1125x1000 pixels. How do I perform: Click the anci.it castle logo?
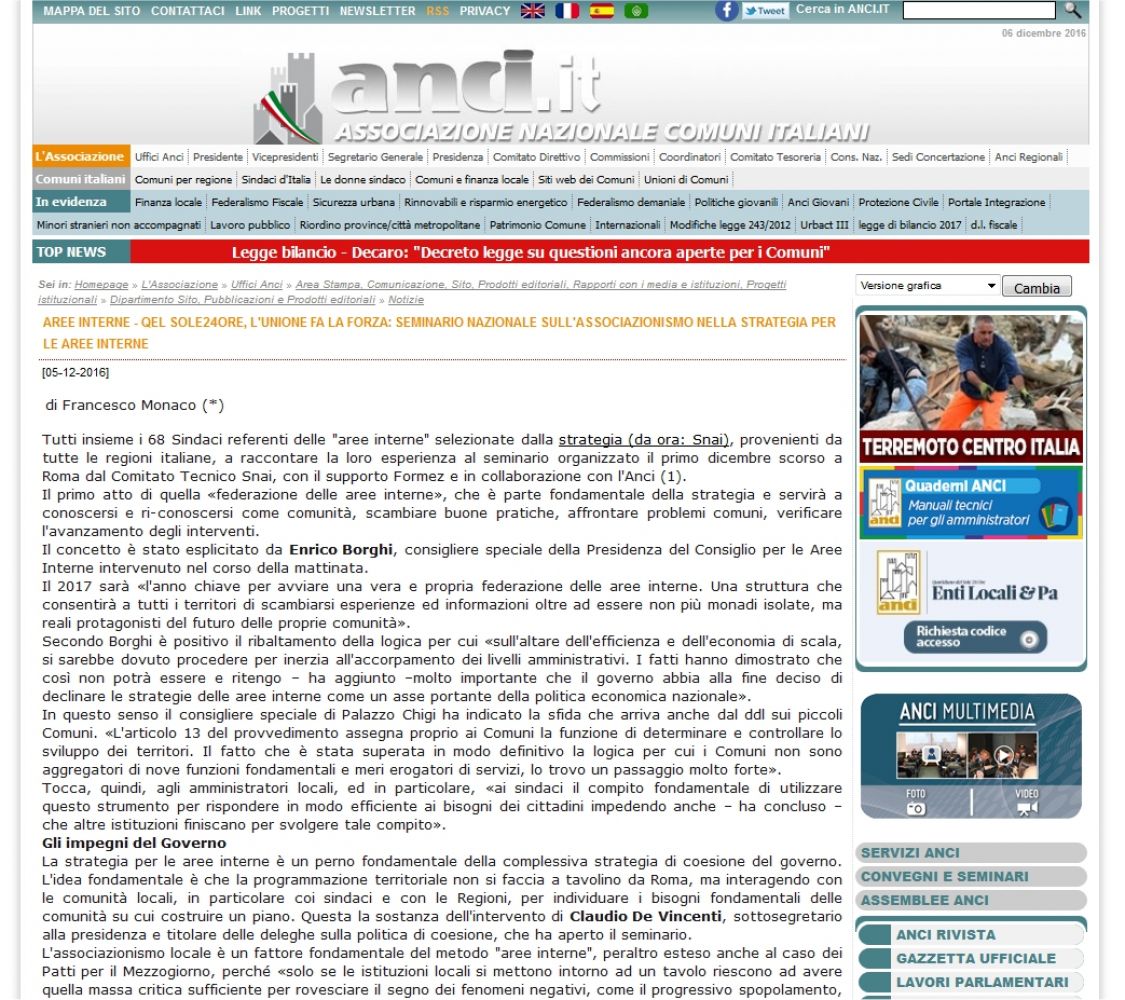pyautogui.click(x=287, y=98)
